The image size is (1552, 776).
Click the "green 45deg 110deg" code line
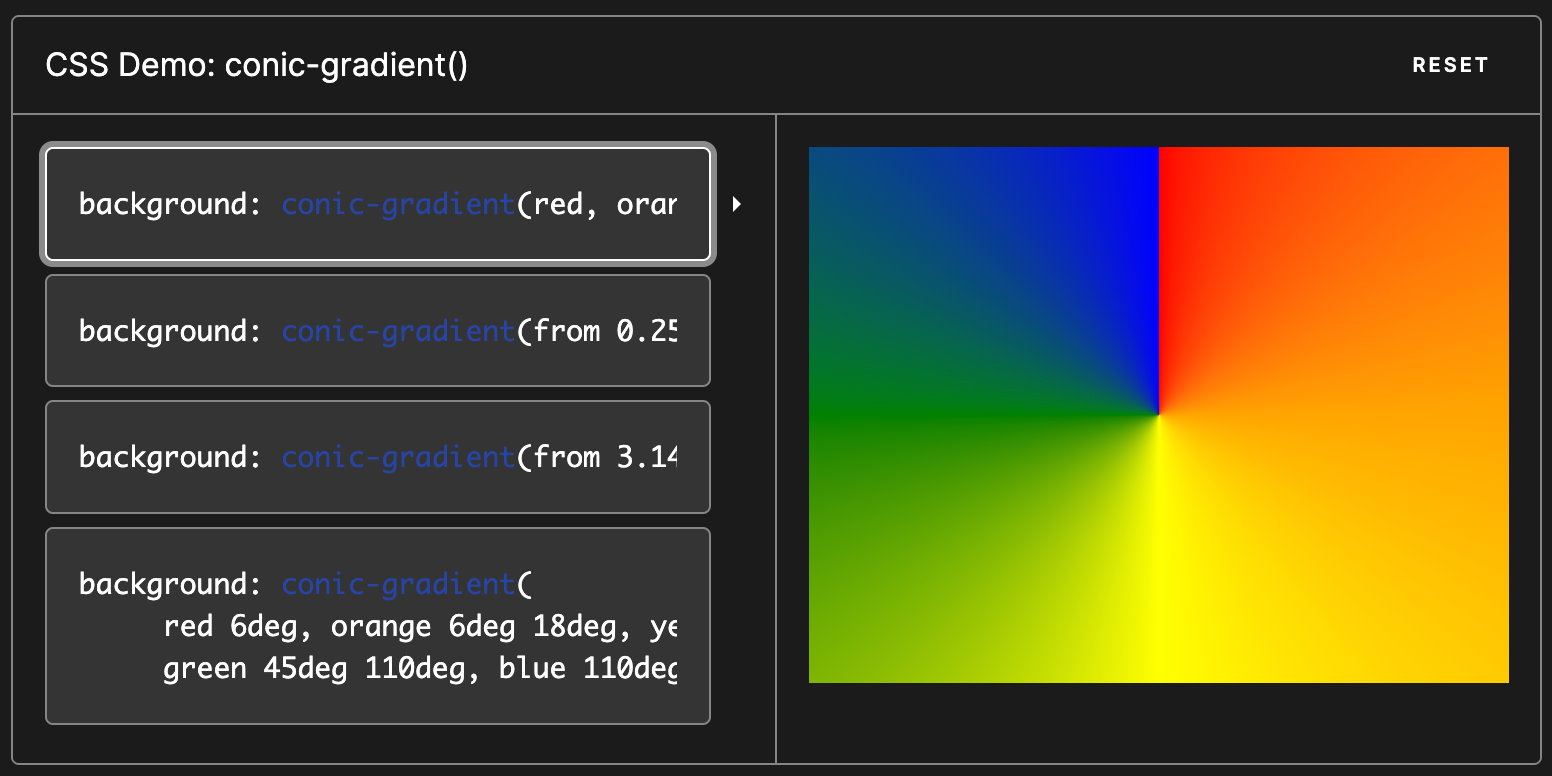(305, 668)
